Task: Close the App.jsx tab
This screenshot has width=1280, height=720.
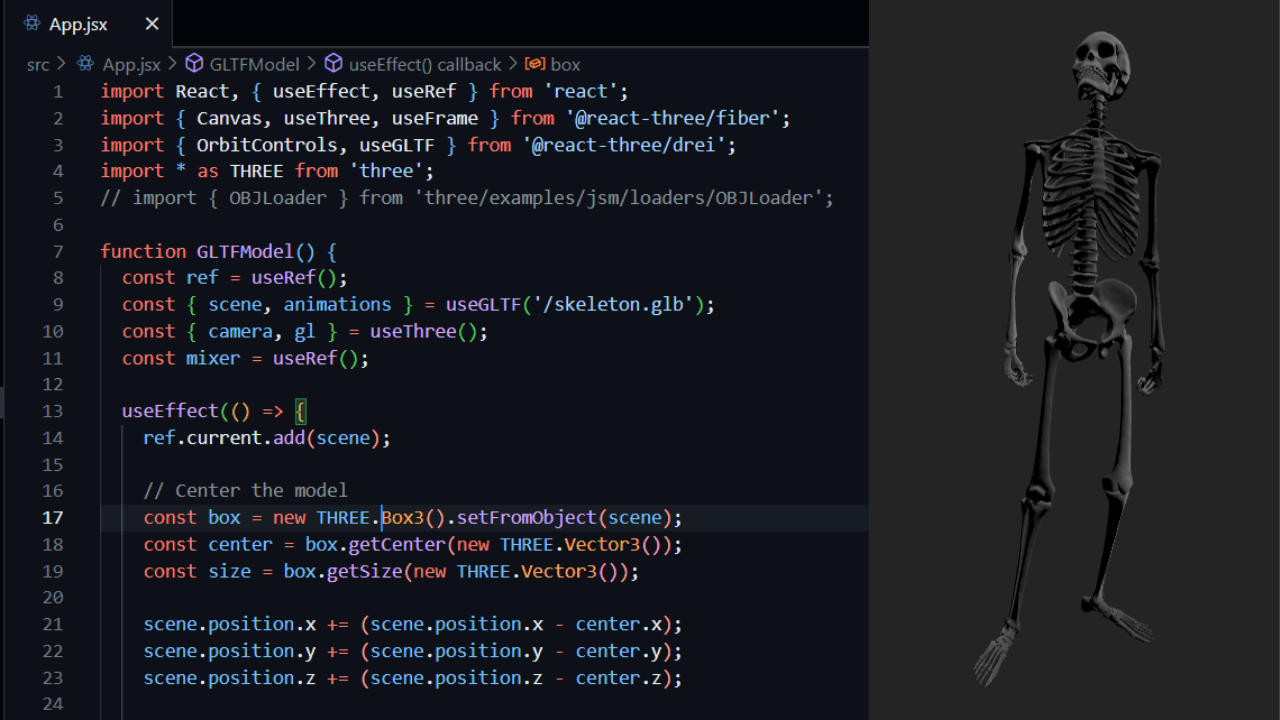Action: pyautogui.click(x=152, y=24)
